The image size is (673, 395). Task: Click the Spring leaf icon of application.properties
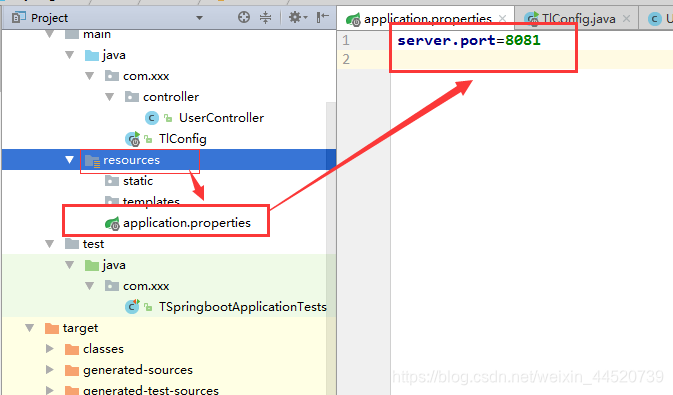(x=112, y=223)
